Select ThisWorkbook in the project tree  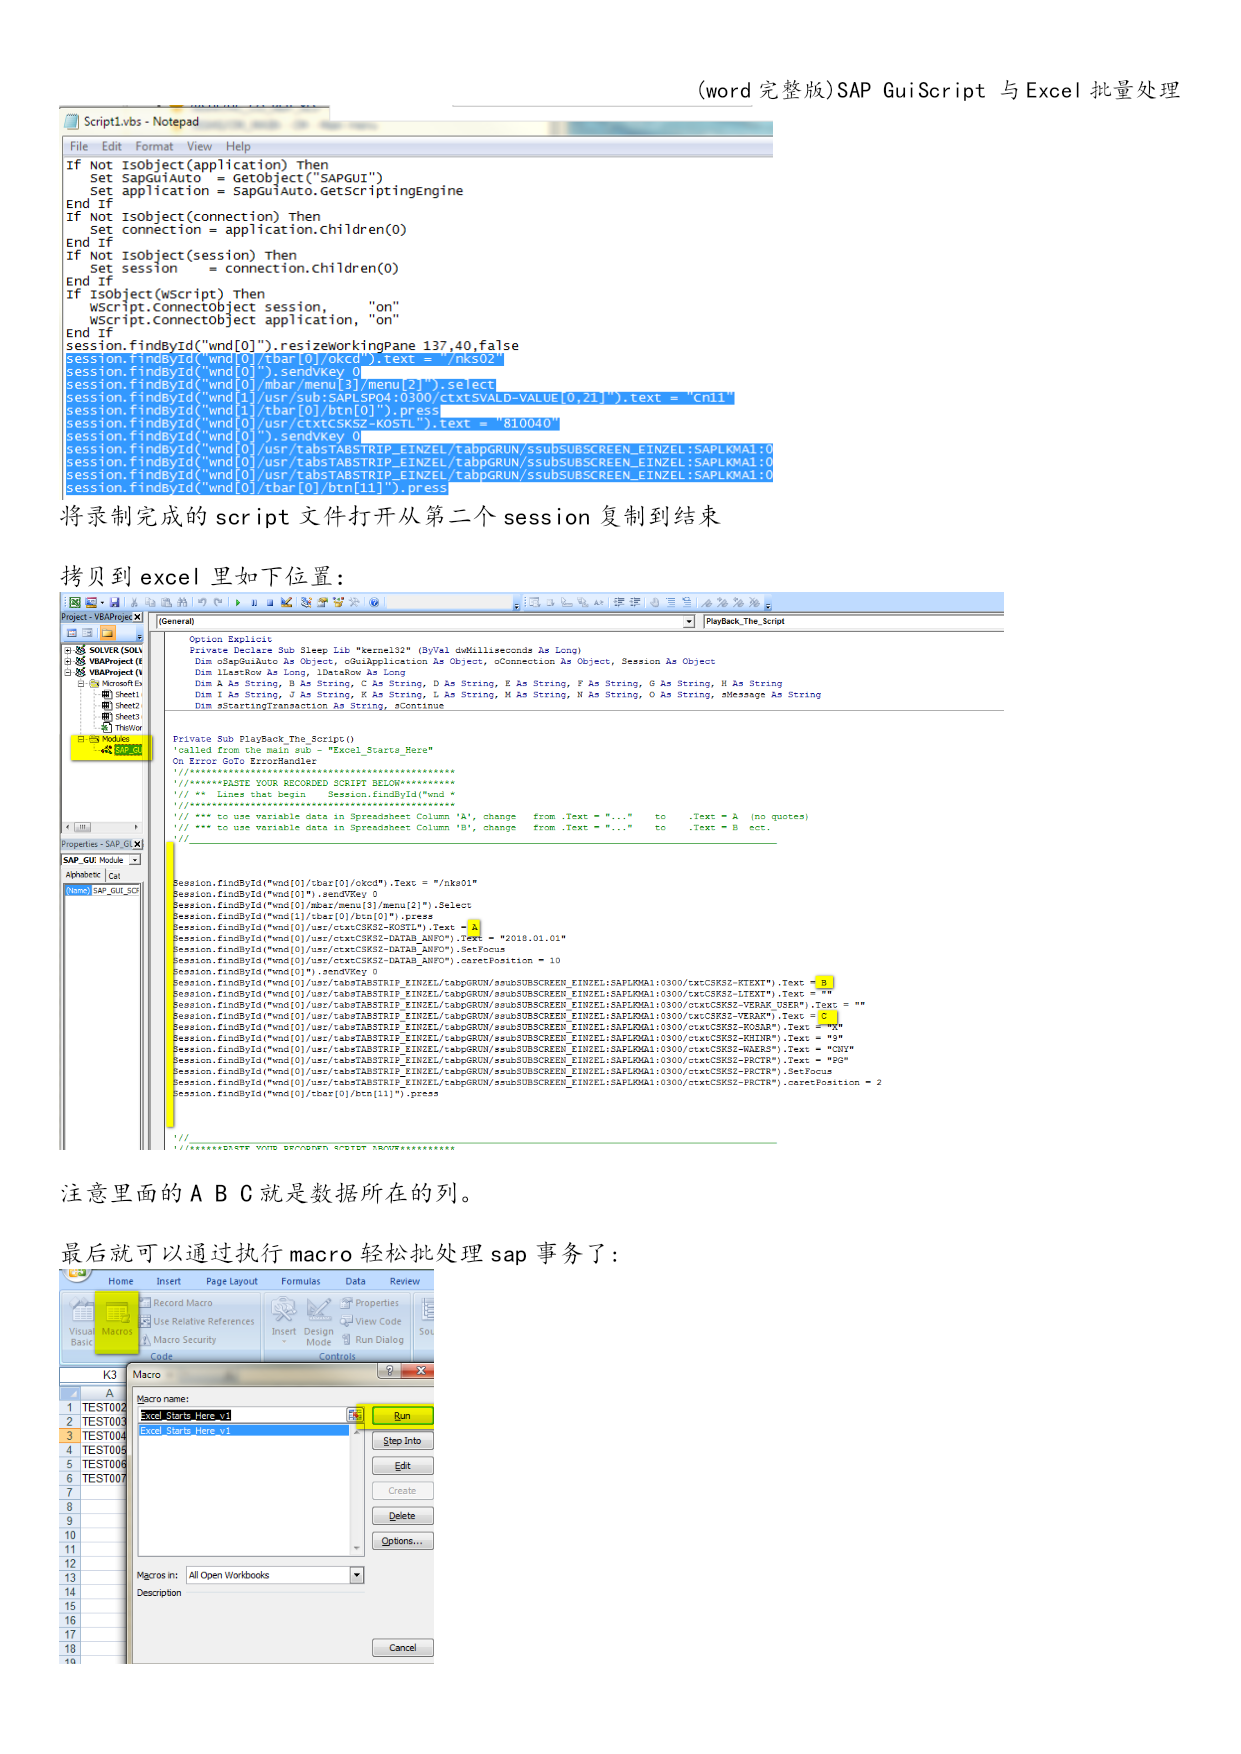point(122,728)
